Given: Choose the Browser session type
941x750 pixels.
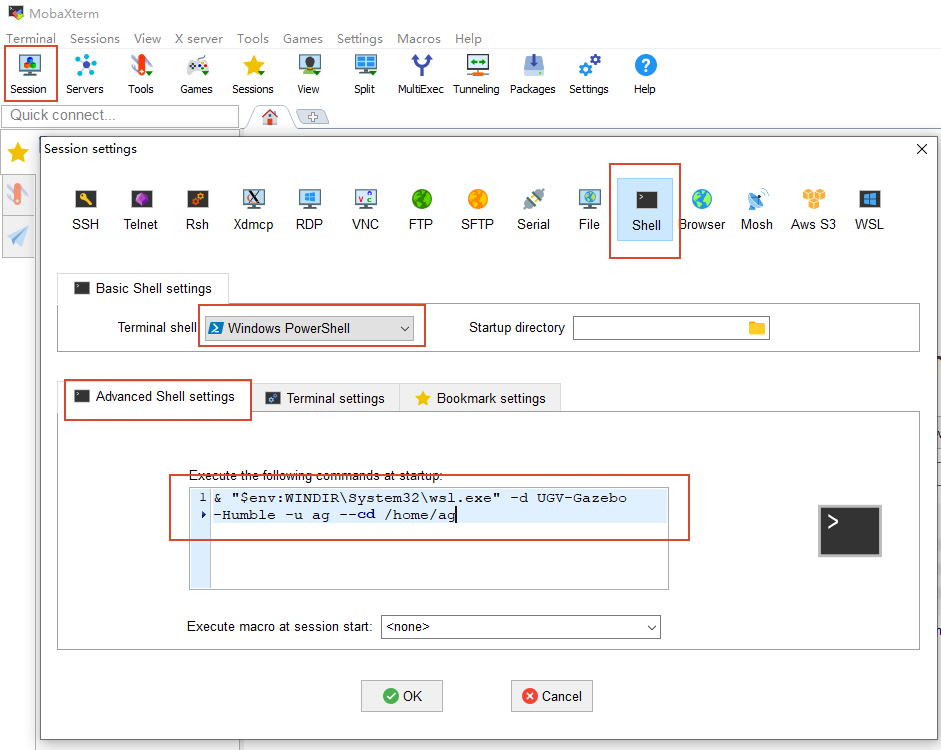Looking at the screenshot, I should tap(702, 209).
